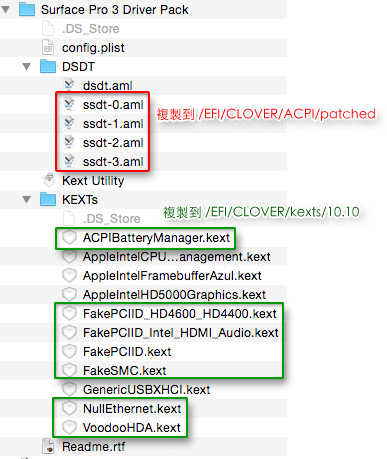Select the Kext Utility name
387x459 pixels.
93,181
